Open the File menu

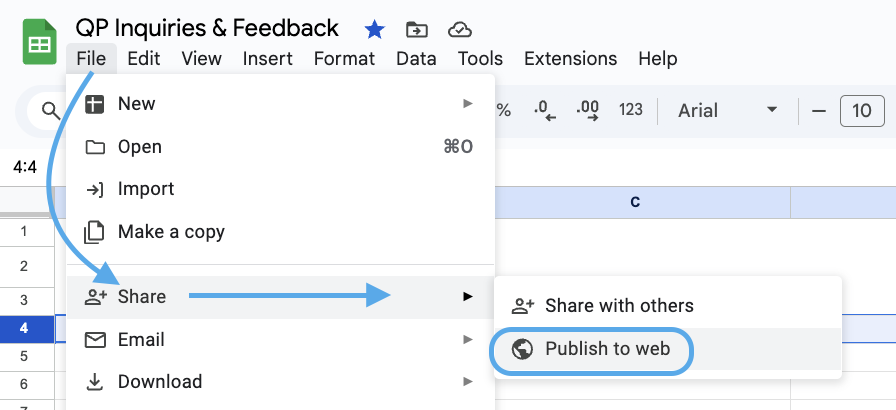pos(91,59)
